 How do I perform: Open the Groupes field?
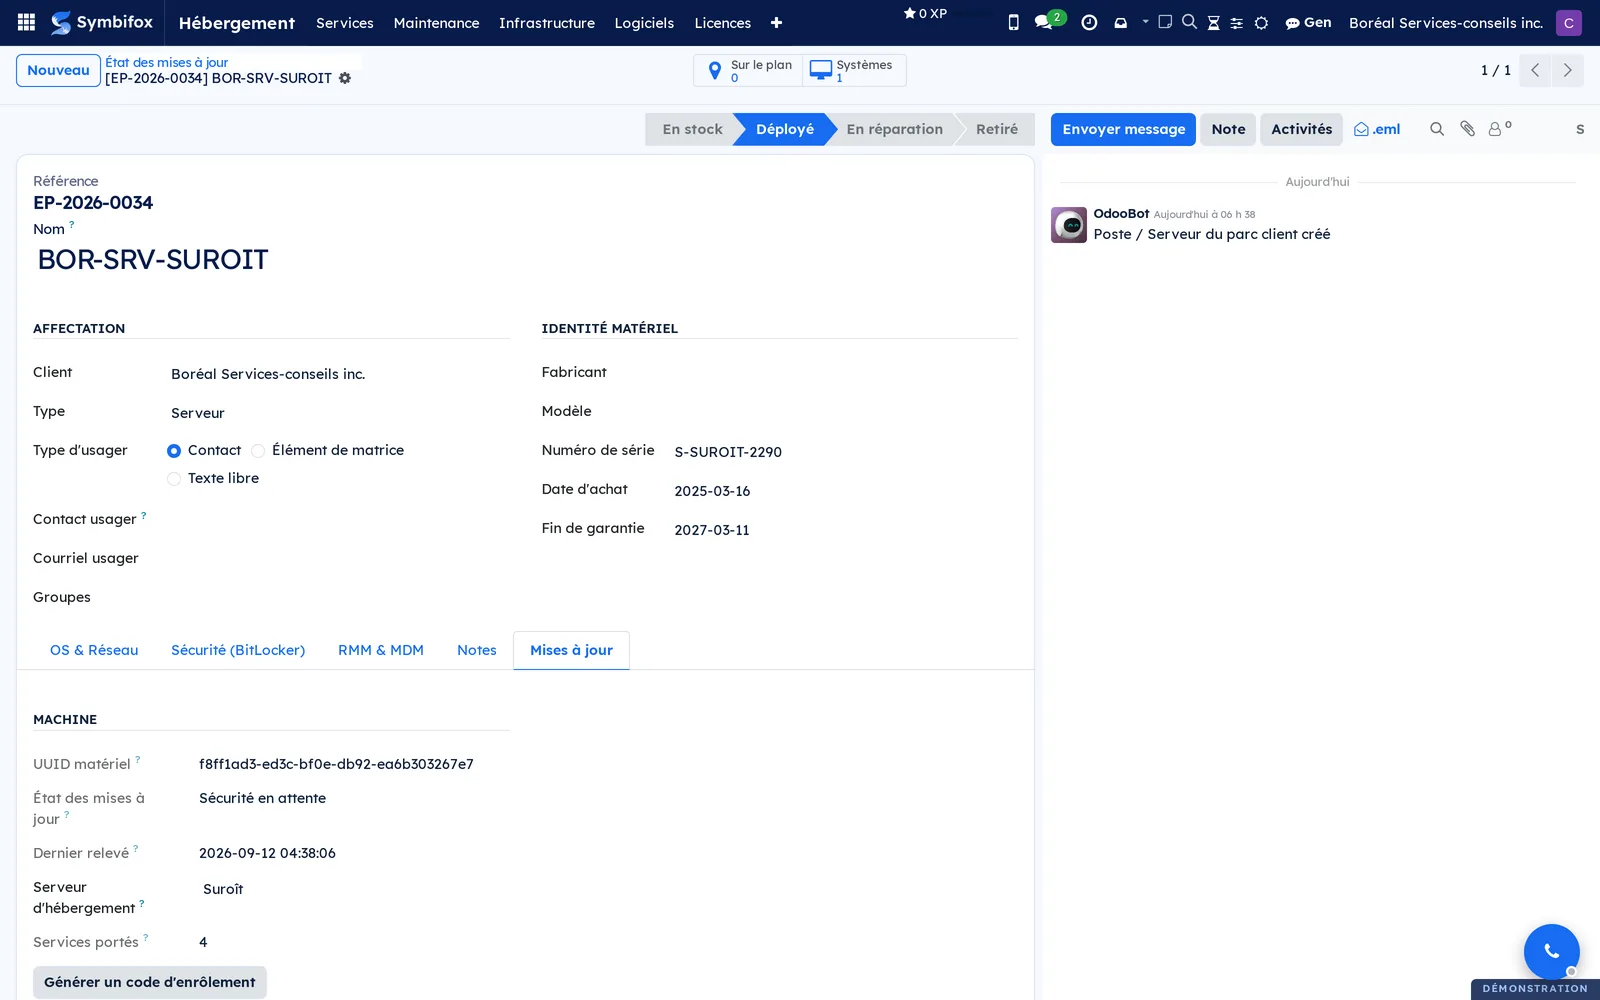coord(338,597)
